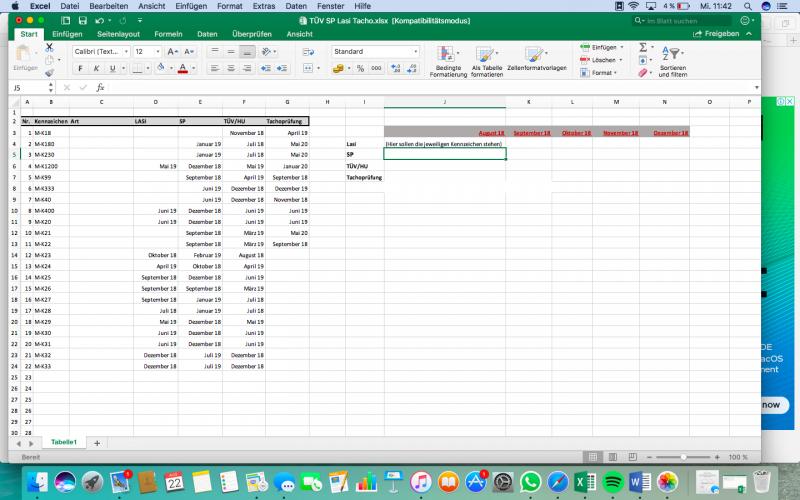
Task: Click the Top Align icon
Action: click(215, 52)
